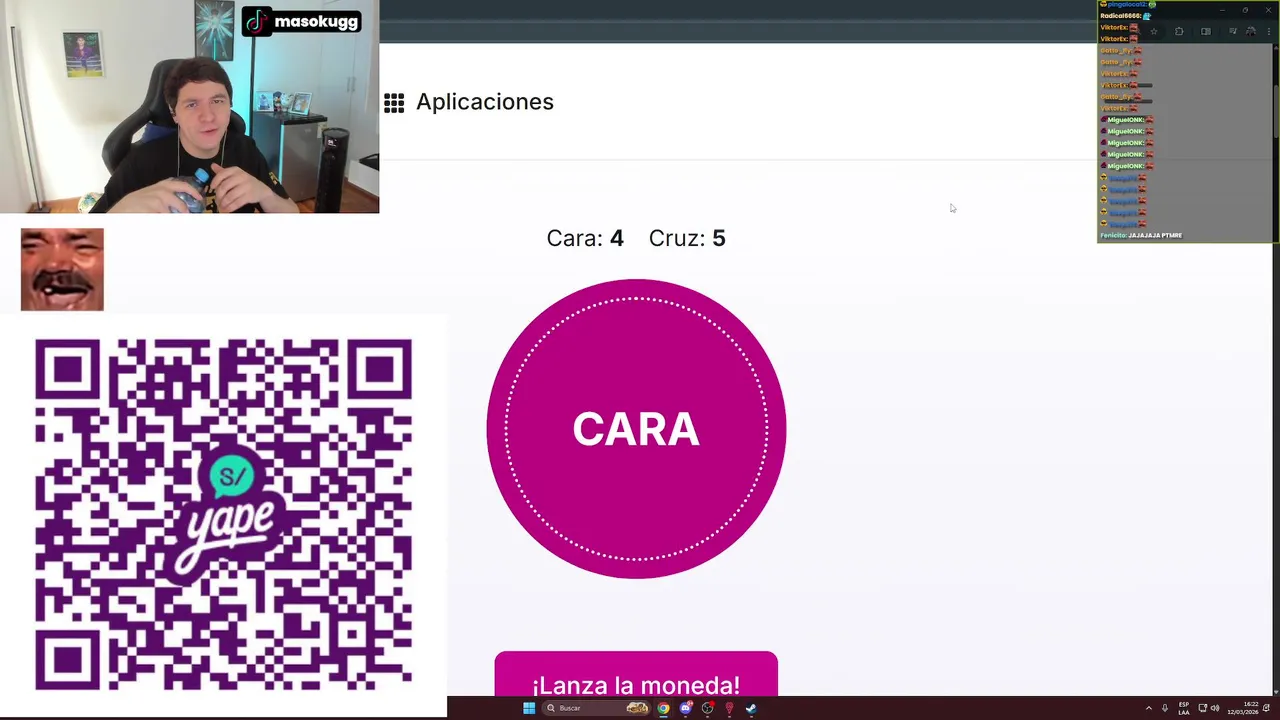Open the notification bell in tray

coord(1266,708)
